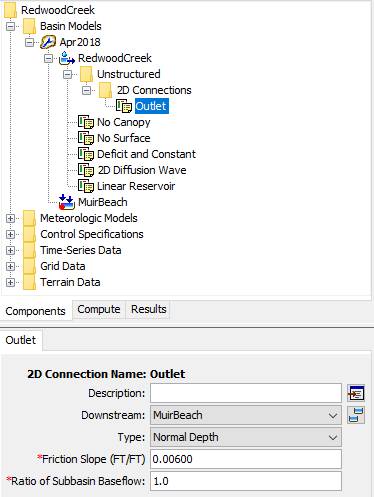Viewport: 374px width, 497px height.
Task: Click the RedwoodCreek subbasin icon
Action: (x=67, y=58)
